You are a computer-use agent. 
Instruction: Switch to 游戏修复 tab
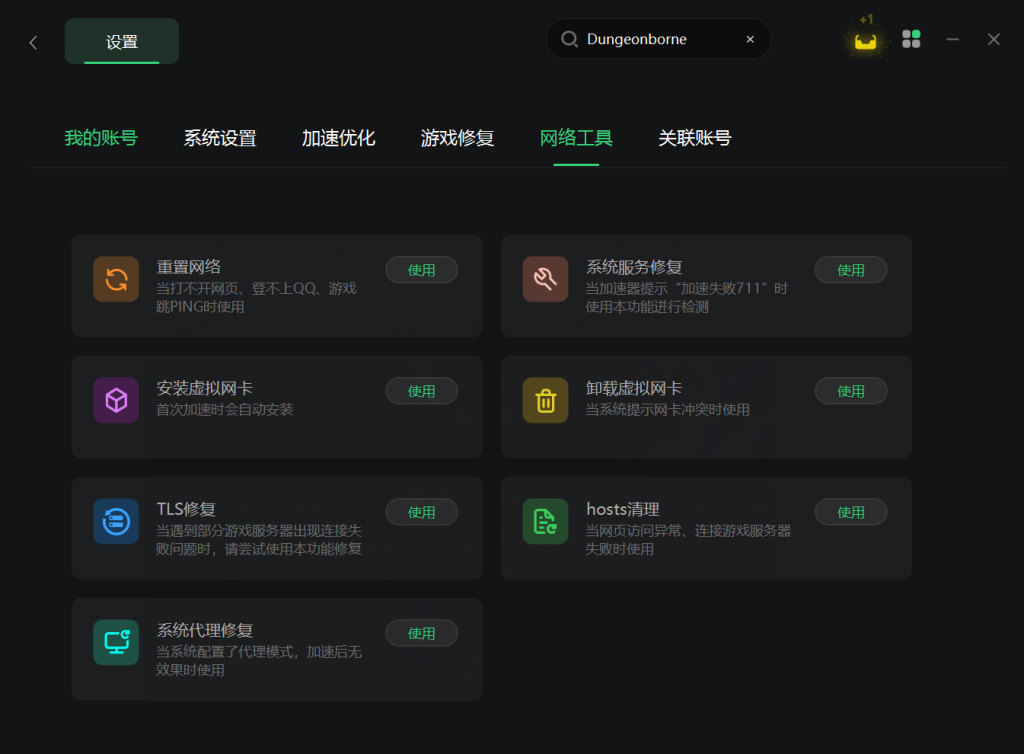457,138
